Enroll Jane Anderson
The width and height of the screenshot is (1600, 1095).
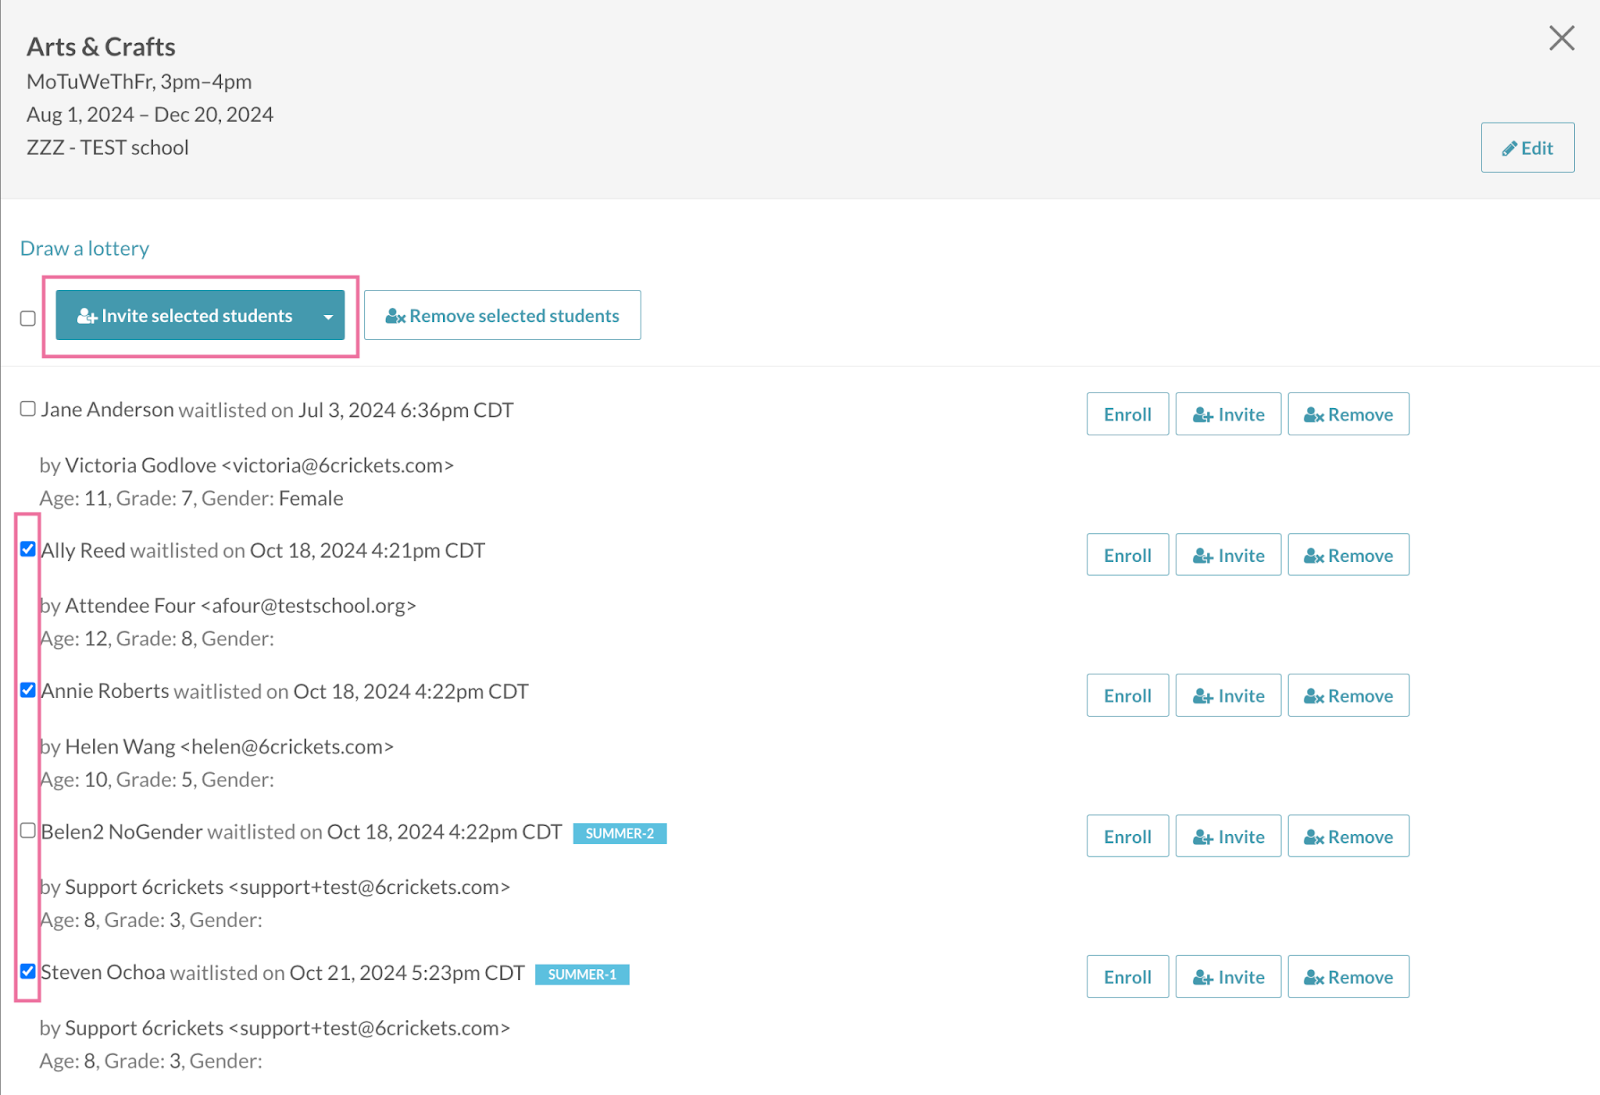point(1127,414)
